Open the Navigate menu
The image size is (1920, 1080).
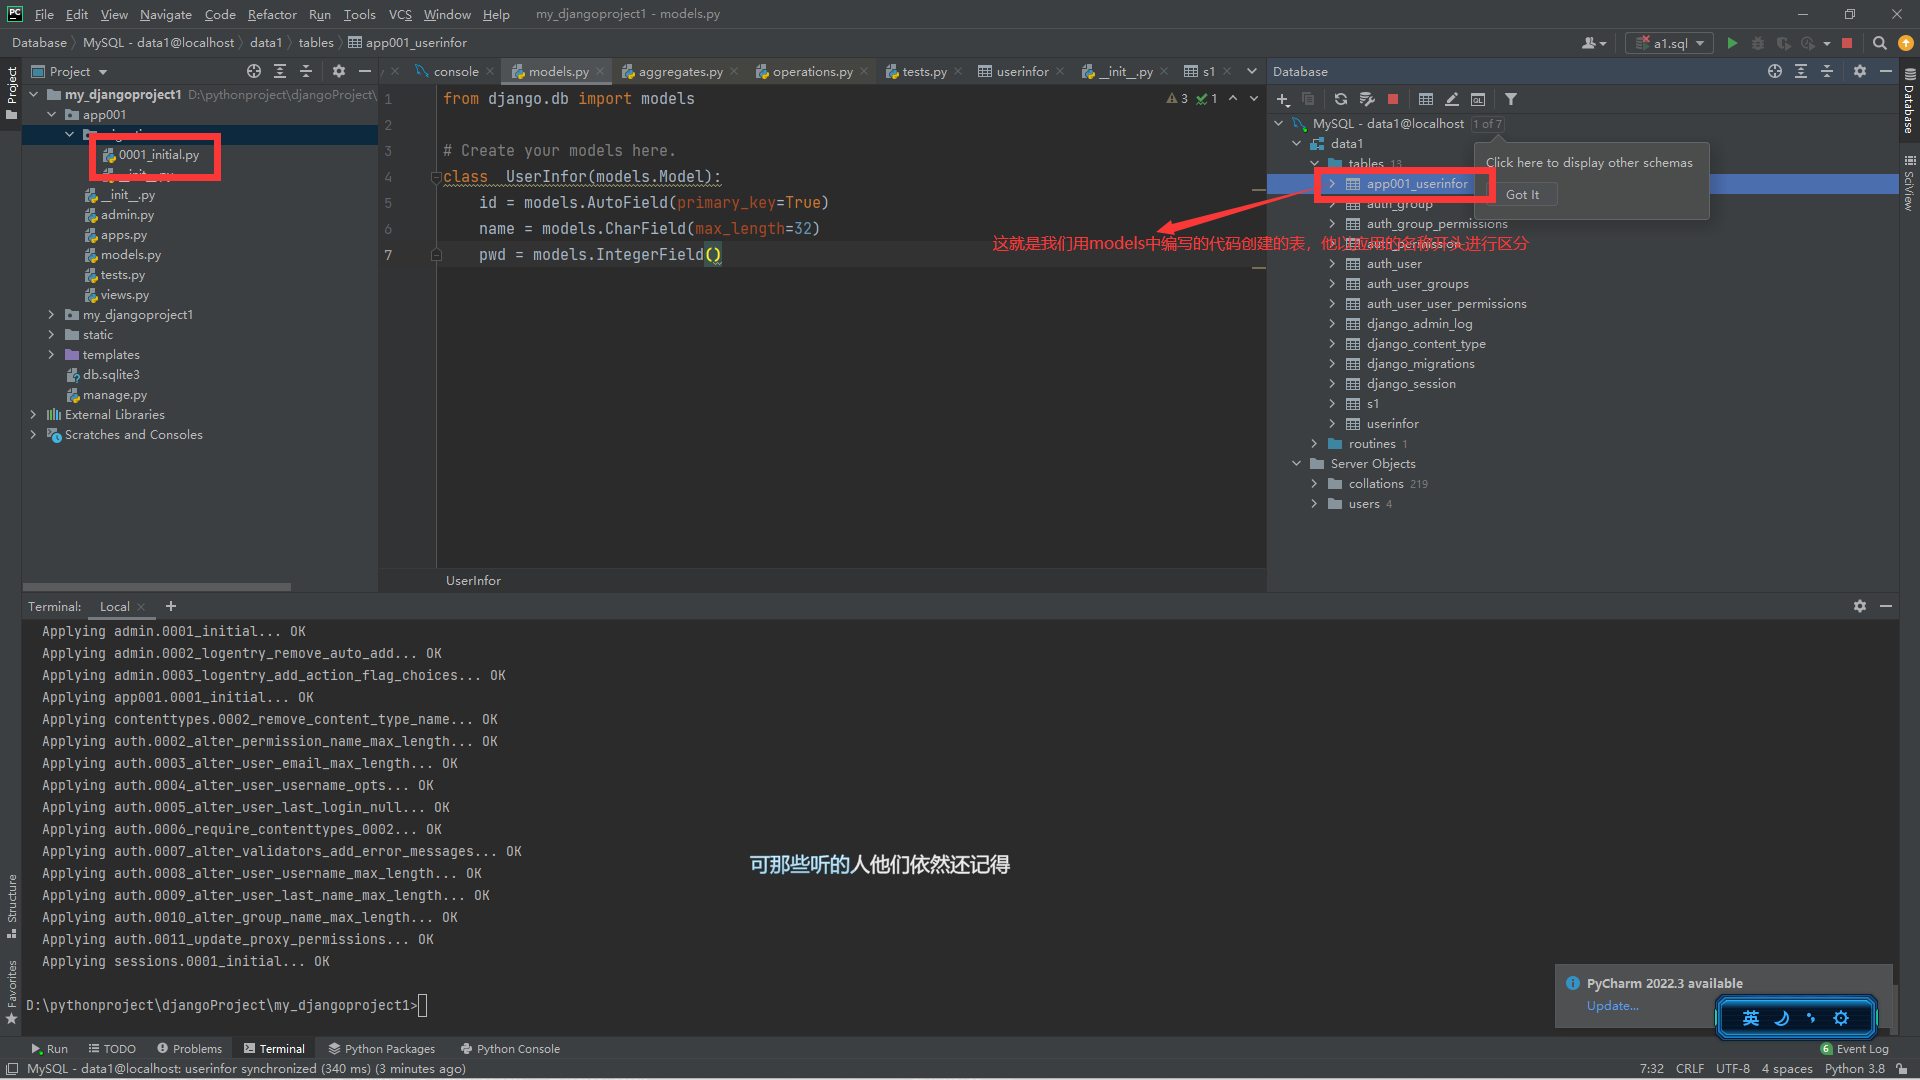tap(165, 14)
